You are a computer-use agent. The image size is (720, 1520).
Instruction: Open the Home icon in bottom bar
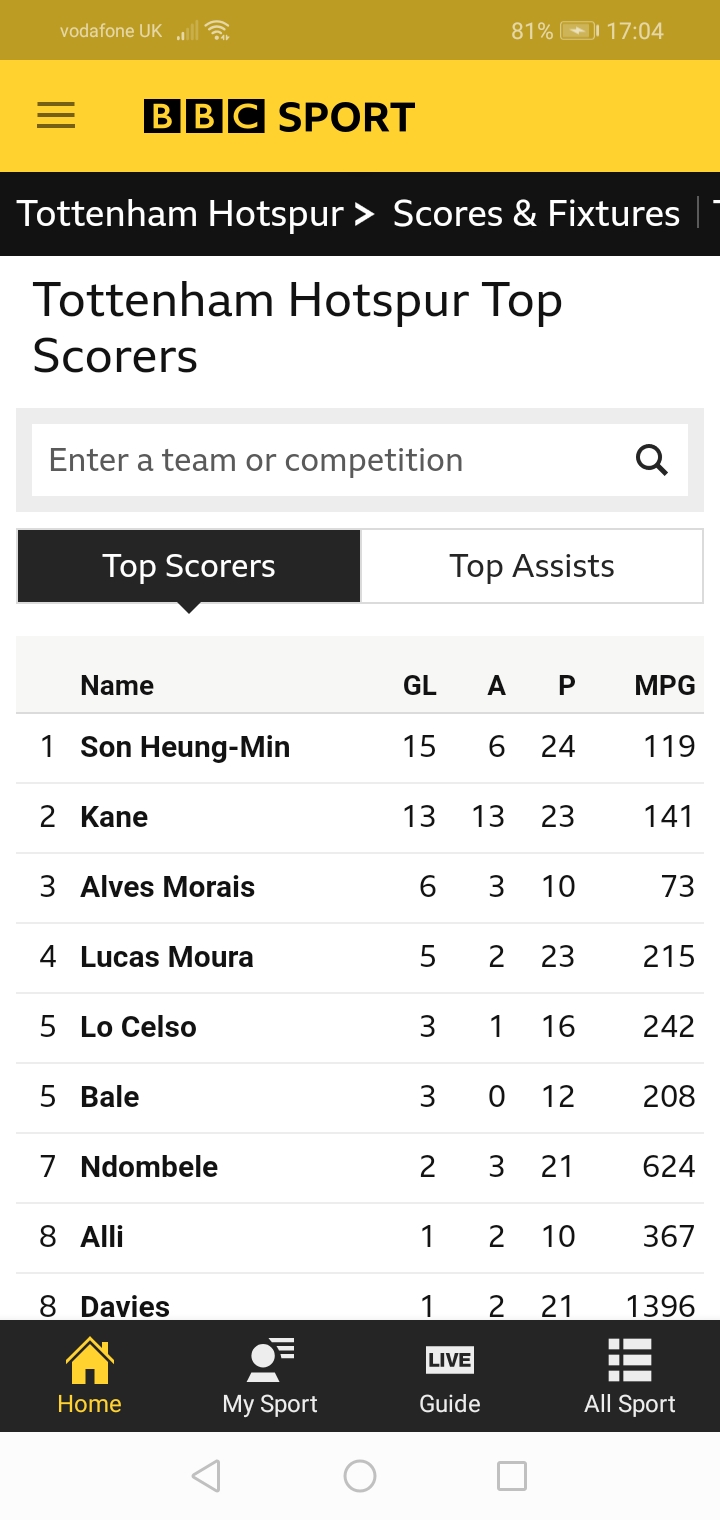tap(89, 1375)
